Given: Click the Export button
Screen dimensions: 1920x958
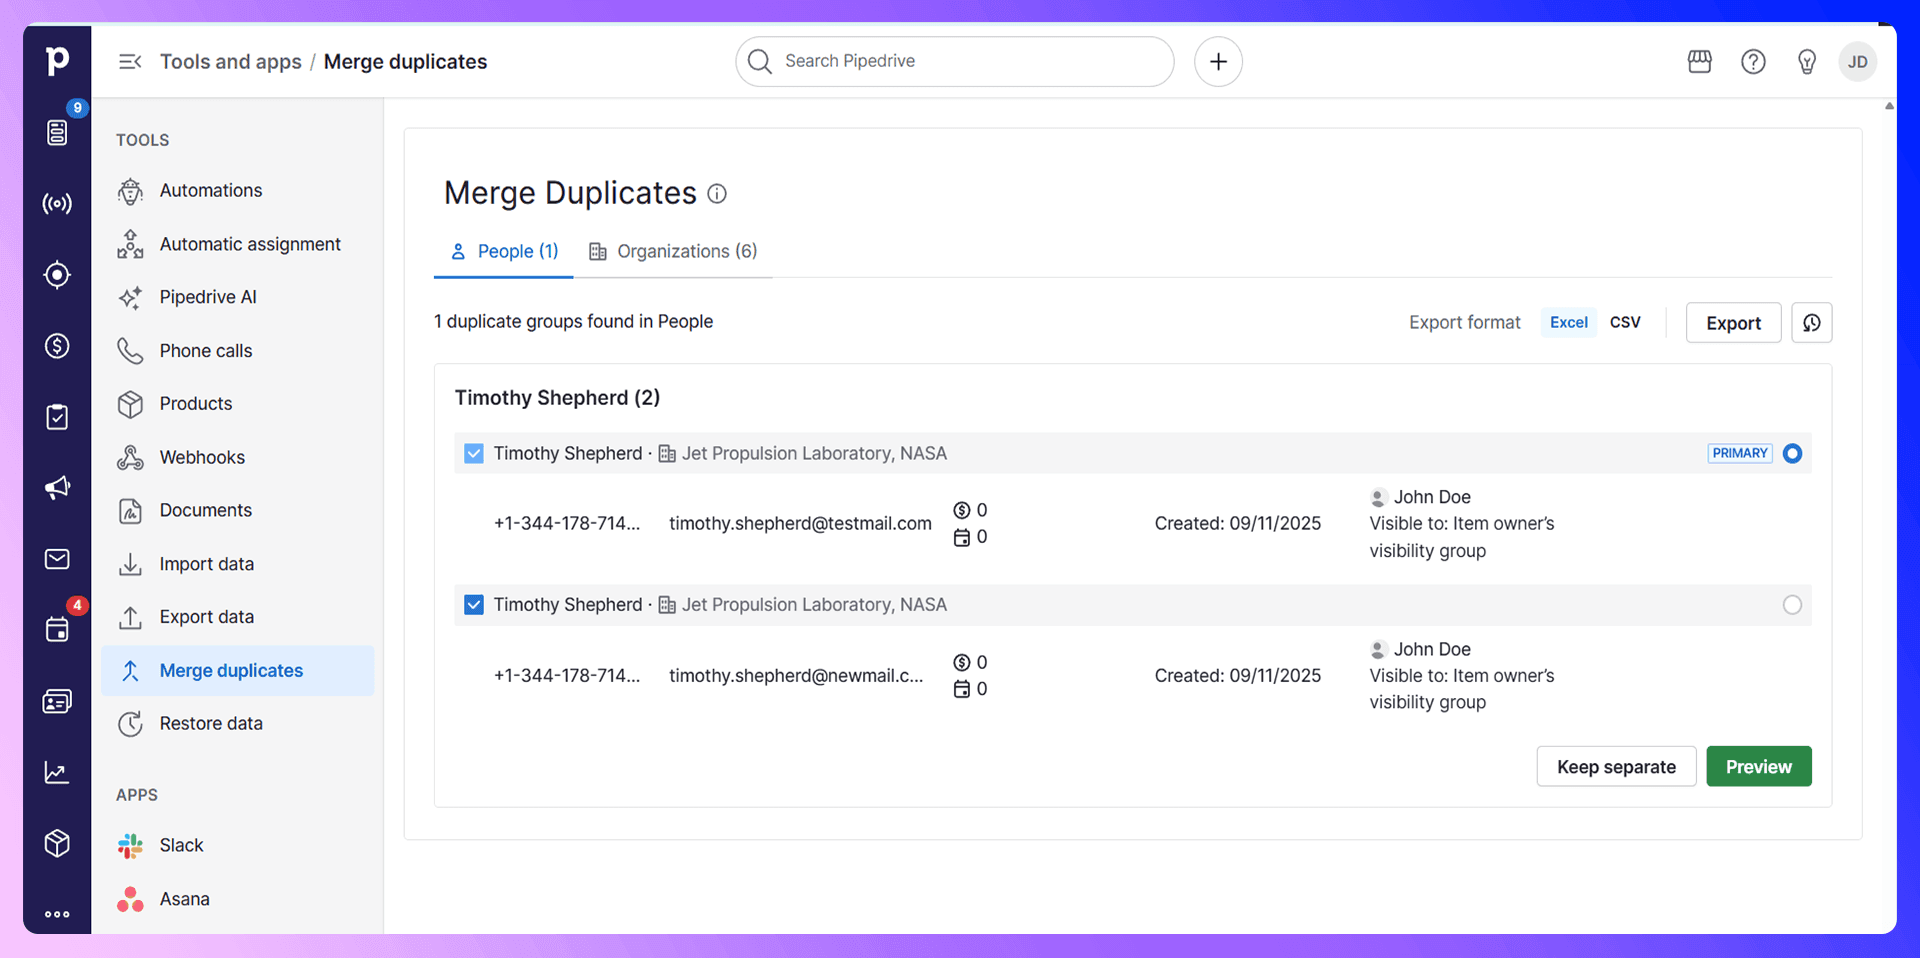Looking at the screenshot, I should 1733,323.
